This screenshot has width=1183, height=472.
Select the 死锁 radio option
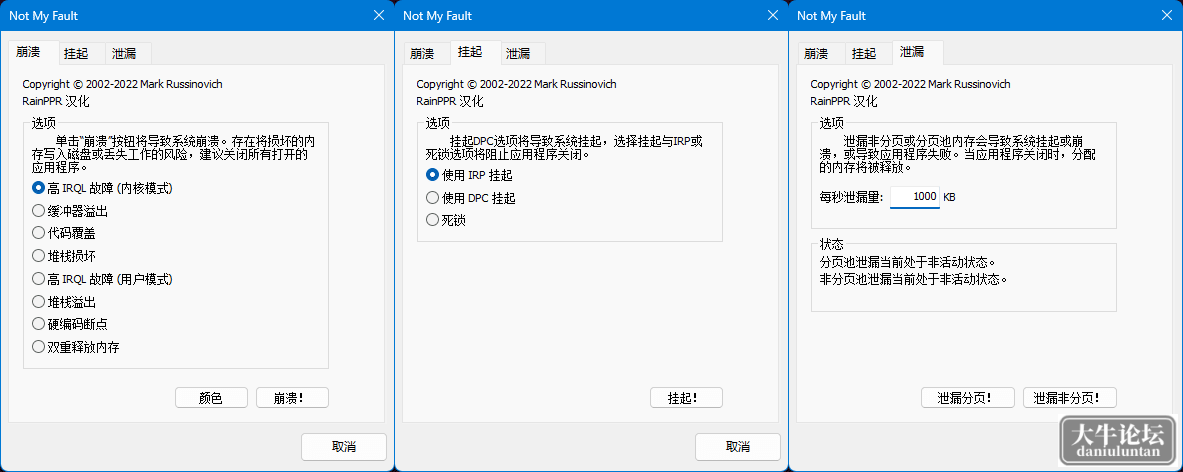(446, 220)
